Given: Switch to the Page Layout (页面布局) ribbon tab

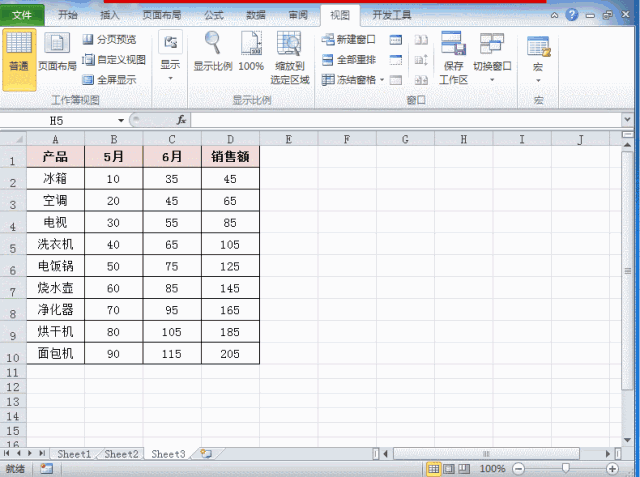Looking at the screenshot, I should (162, 15).
